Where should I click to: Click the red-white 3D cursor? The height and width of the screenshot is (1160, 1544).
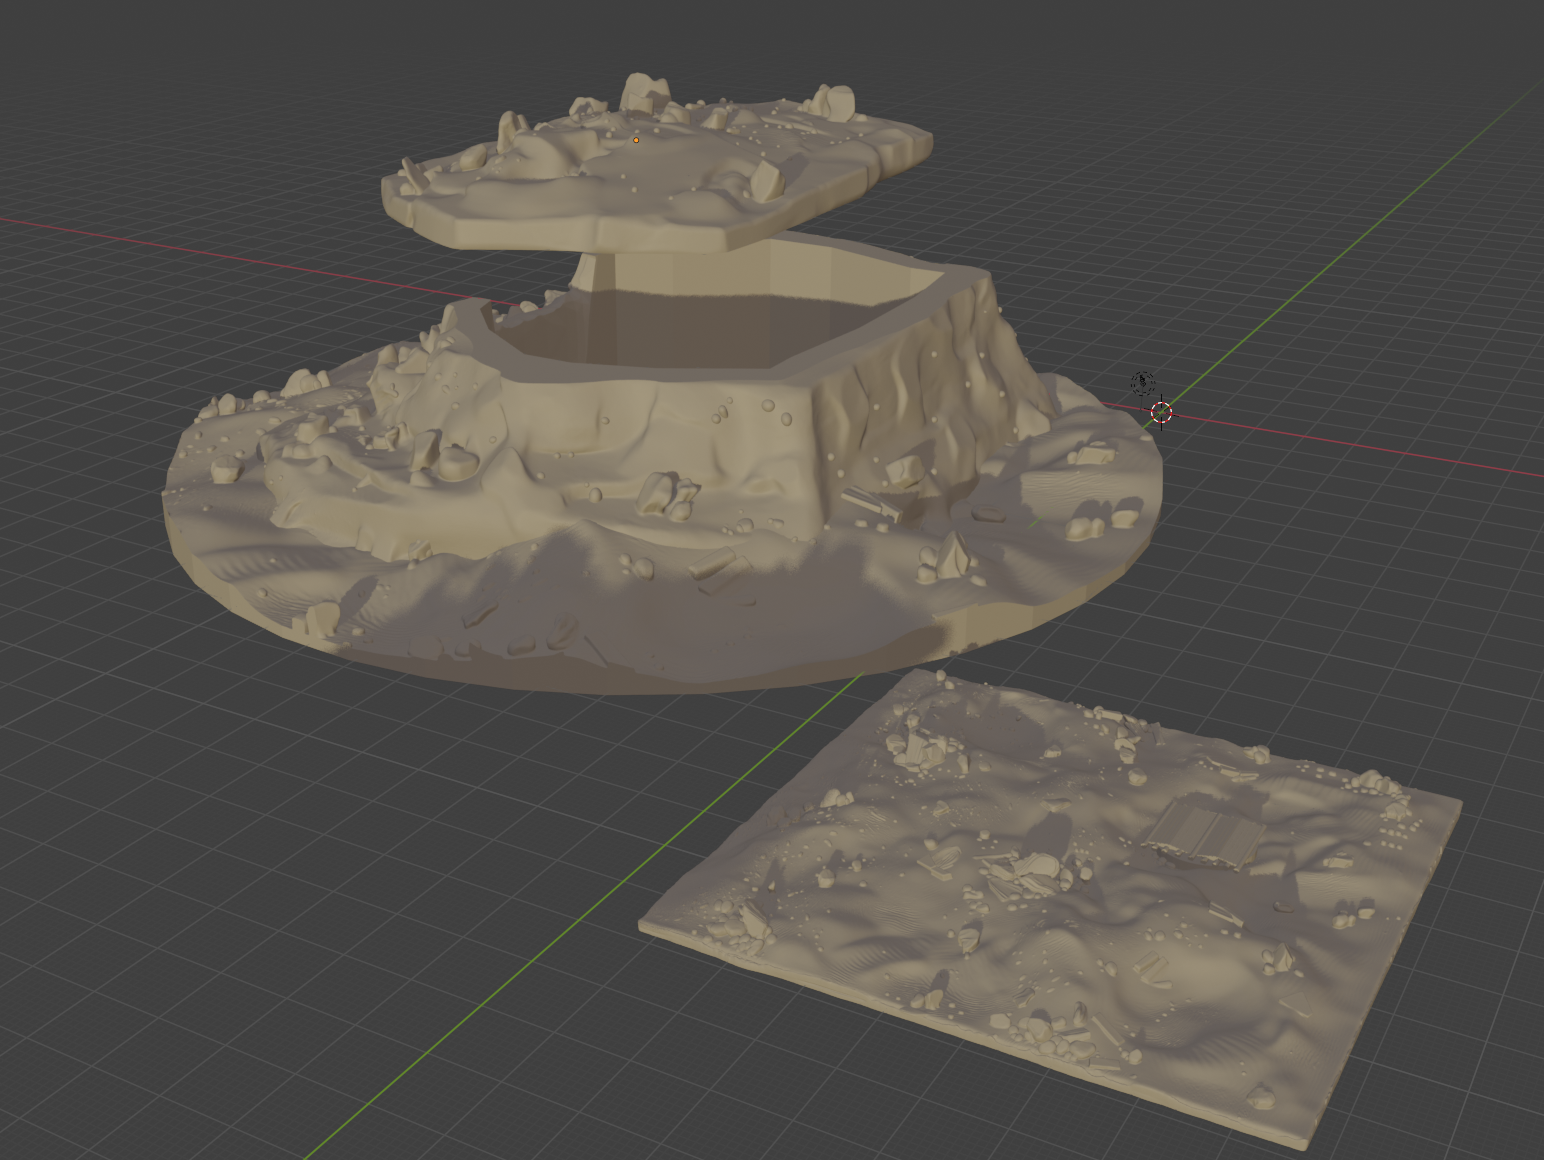(x=1161, y=412)
